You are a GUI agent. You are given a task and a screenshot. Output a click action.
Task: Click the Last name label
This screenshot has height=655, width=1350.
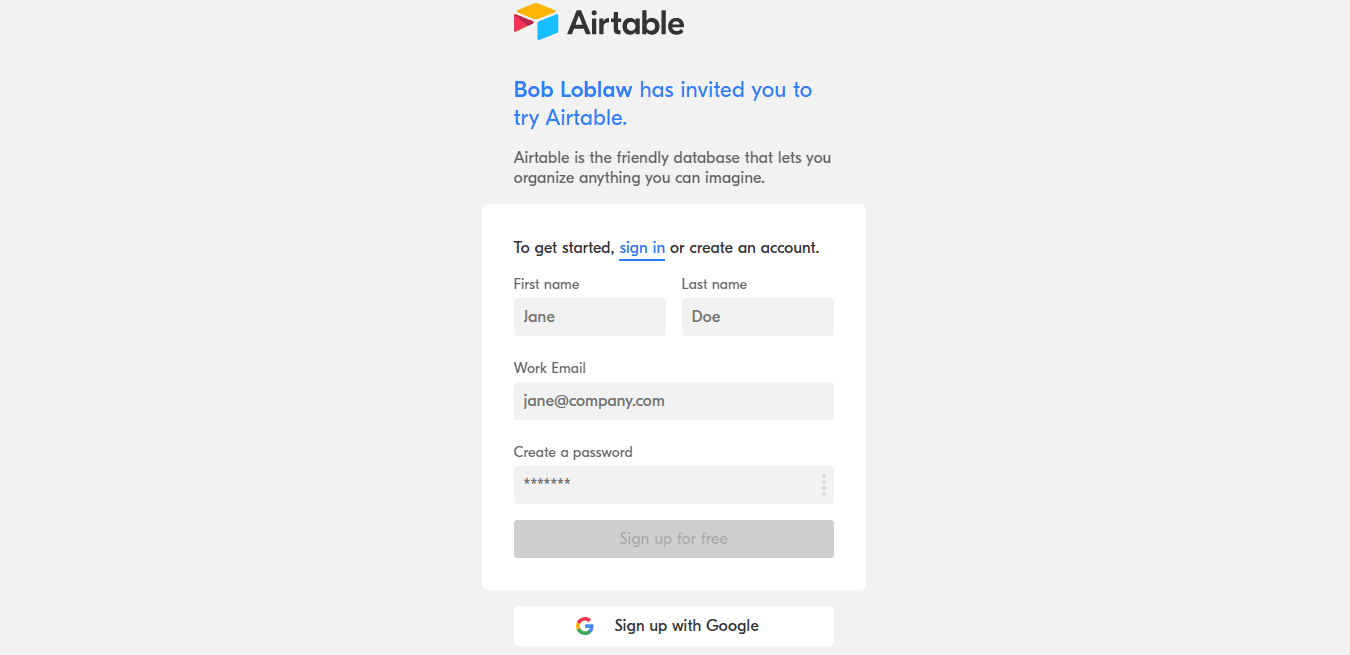tap(714, 284)
